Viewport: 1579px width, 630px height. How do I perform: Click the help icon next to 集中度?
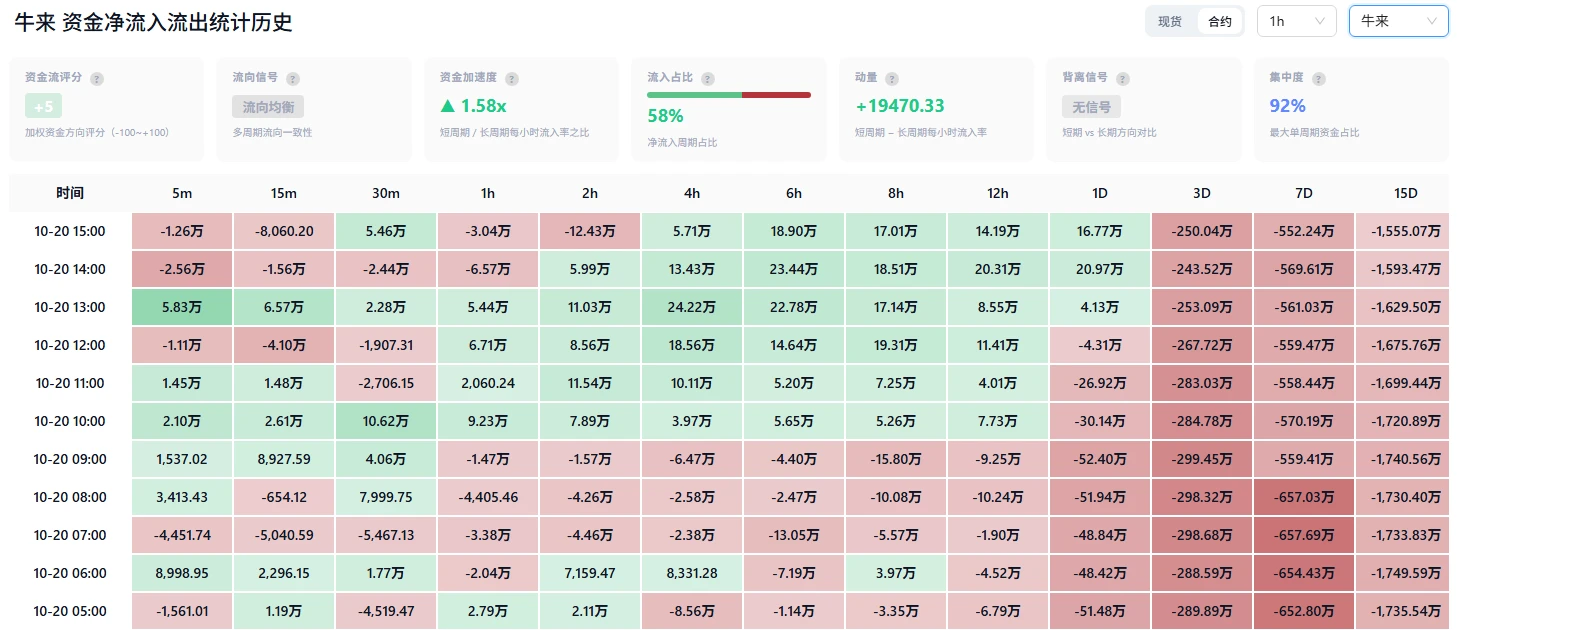pos(1319,78)
